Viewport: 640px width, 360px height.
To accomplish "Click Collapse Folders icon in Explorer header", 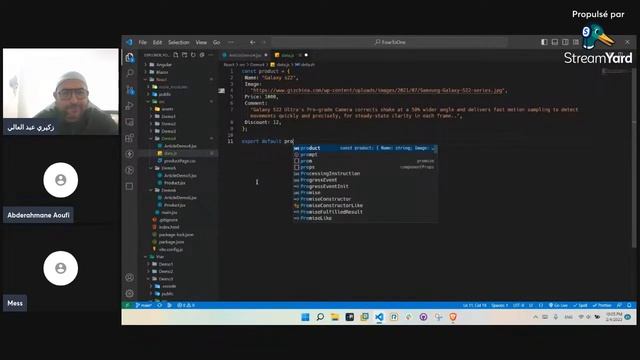I will click(x=202, y=55).
